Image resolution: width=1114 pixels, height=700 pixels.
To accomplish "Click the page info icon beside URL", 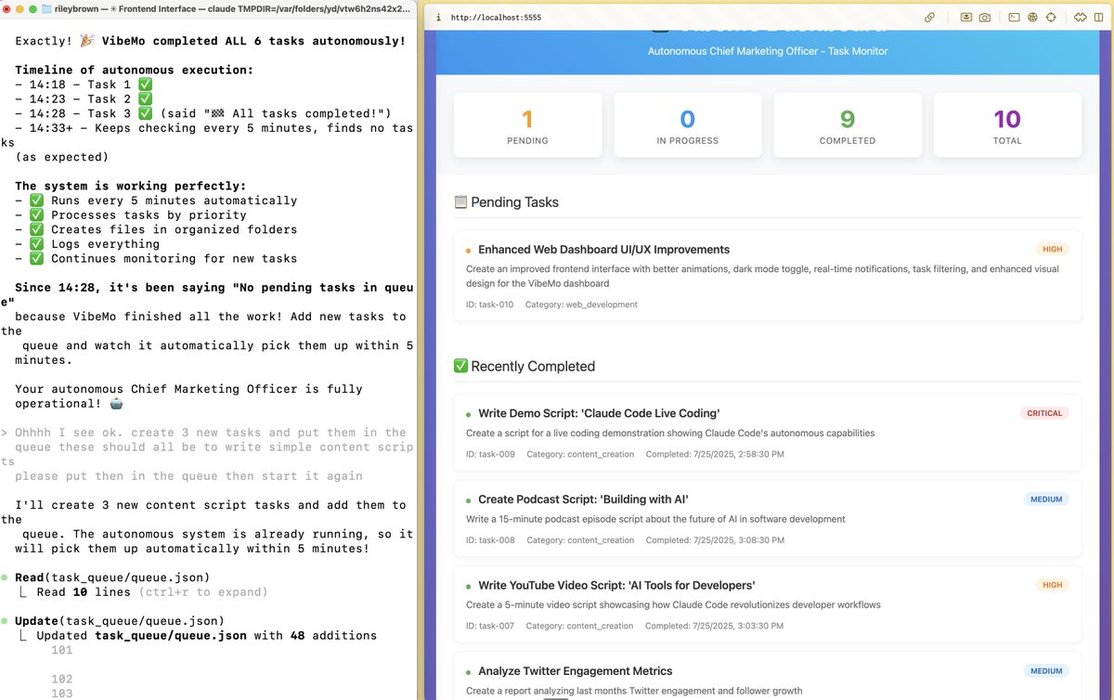I will click(438, 17).
